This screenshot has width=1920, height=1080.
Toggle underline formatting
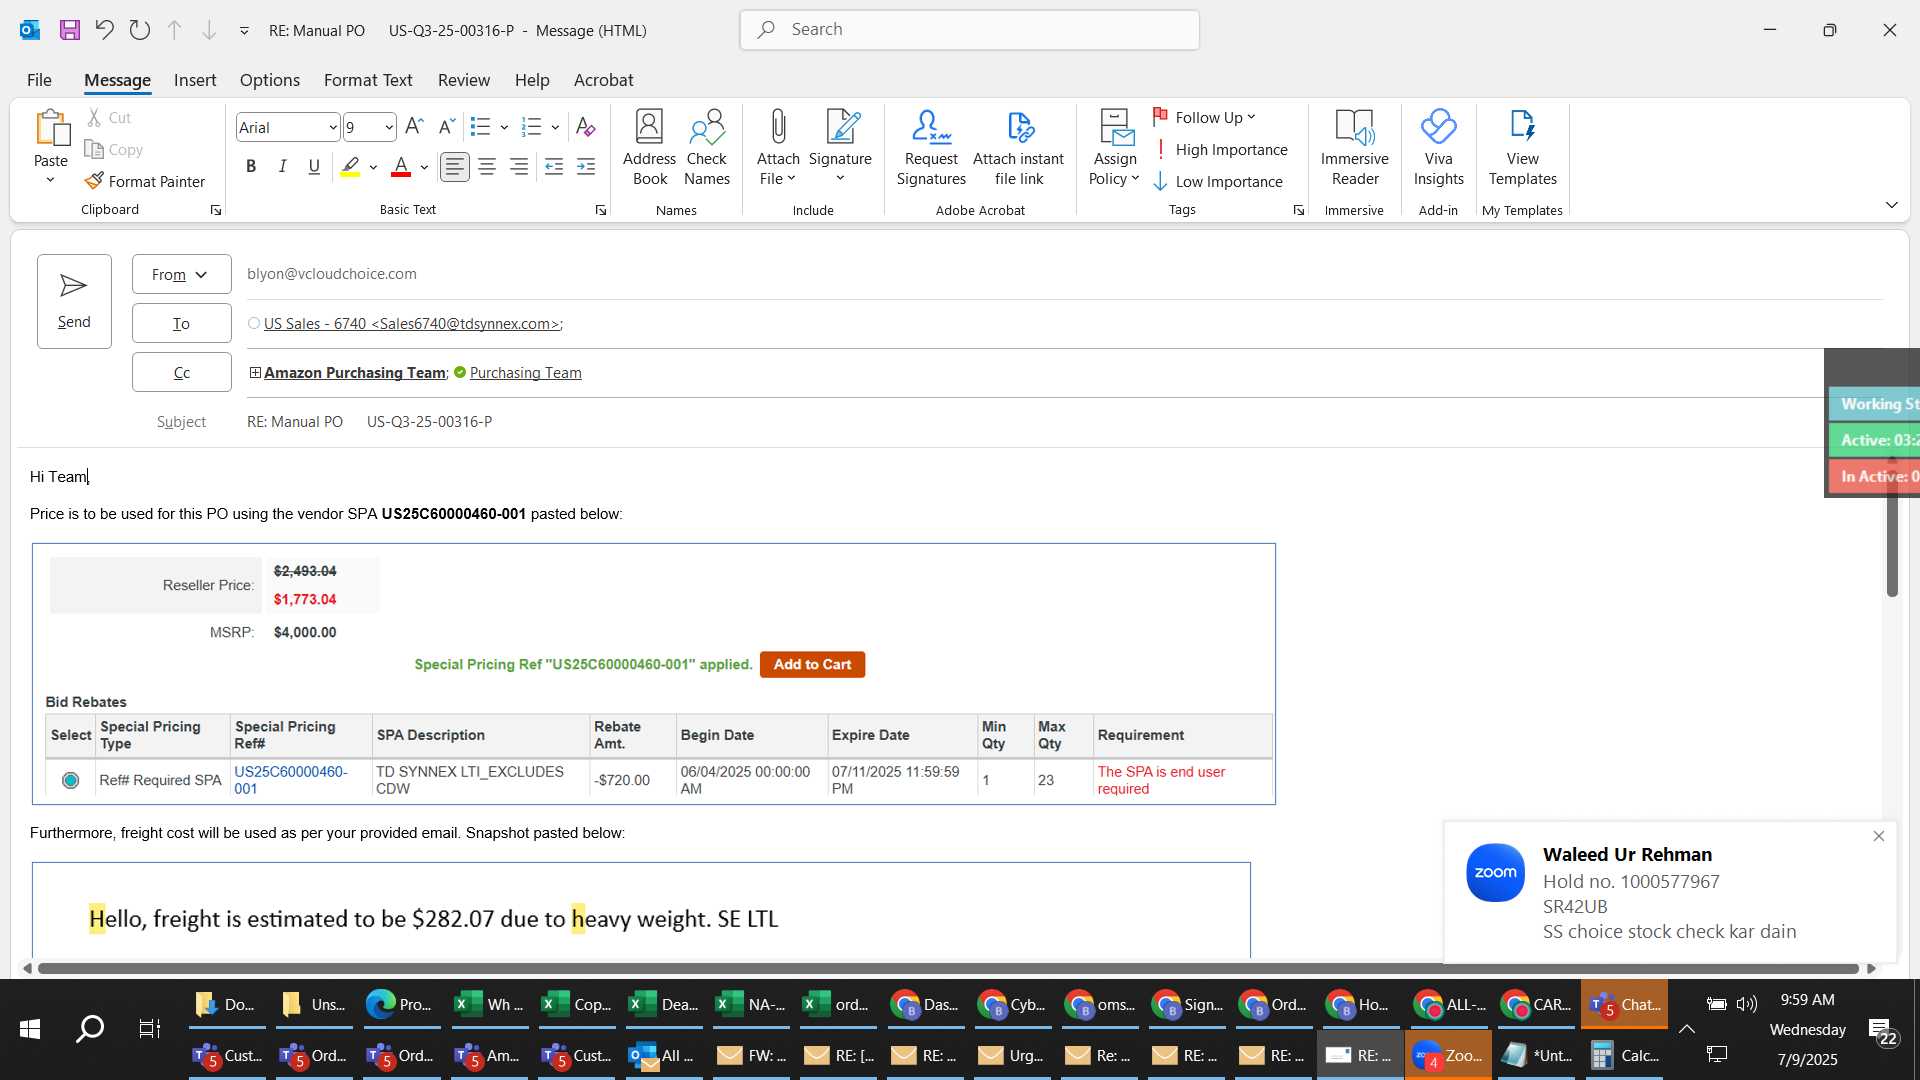[314, 167]
